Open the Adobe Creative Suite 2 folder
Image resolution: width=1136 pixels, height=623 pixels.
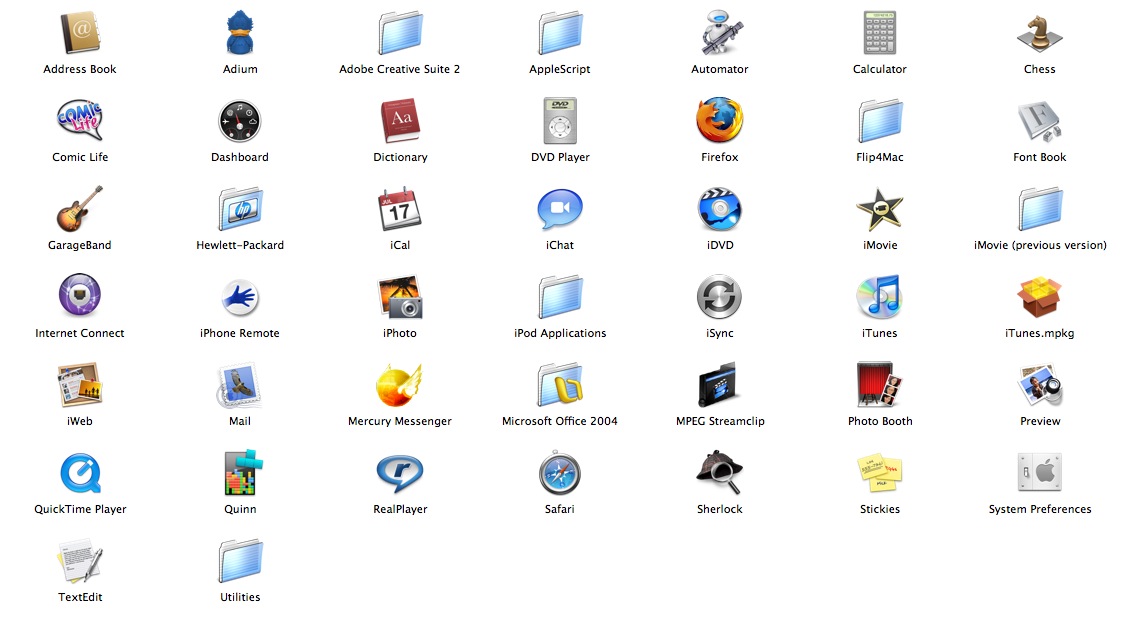[x=400, y=33]
